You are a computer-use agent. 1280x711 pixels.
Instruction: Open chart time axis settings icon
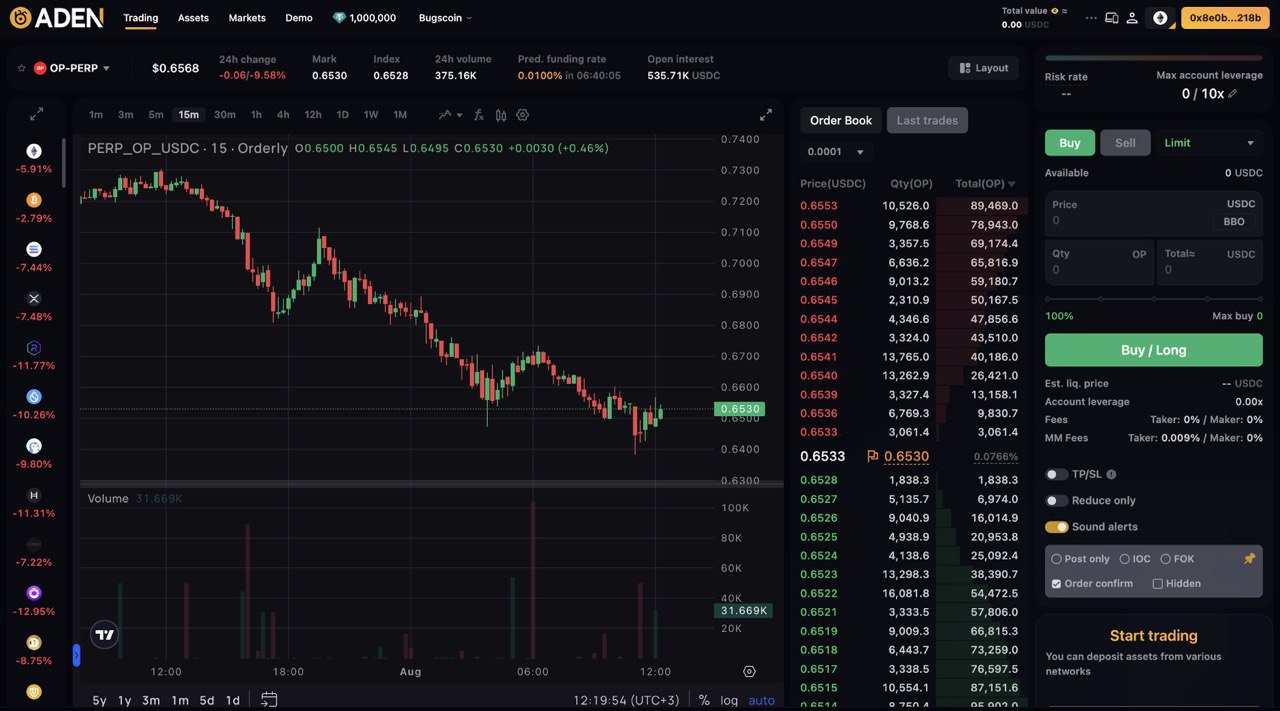coord(749,672)
